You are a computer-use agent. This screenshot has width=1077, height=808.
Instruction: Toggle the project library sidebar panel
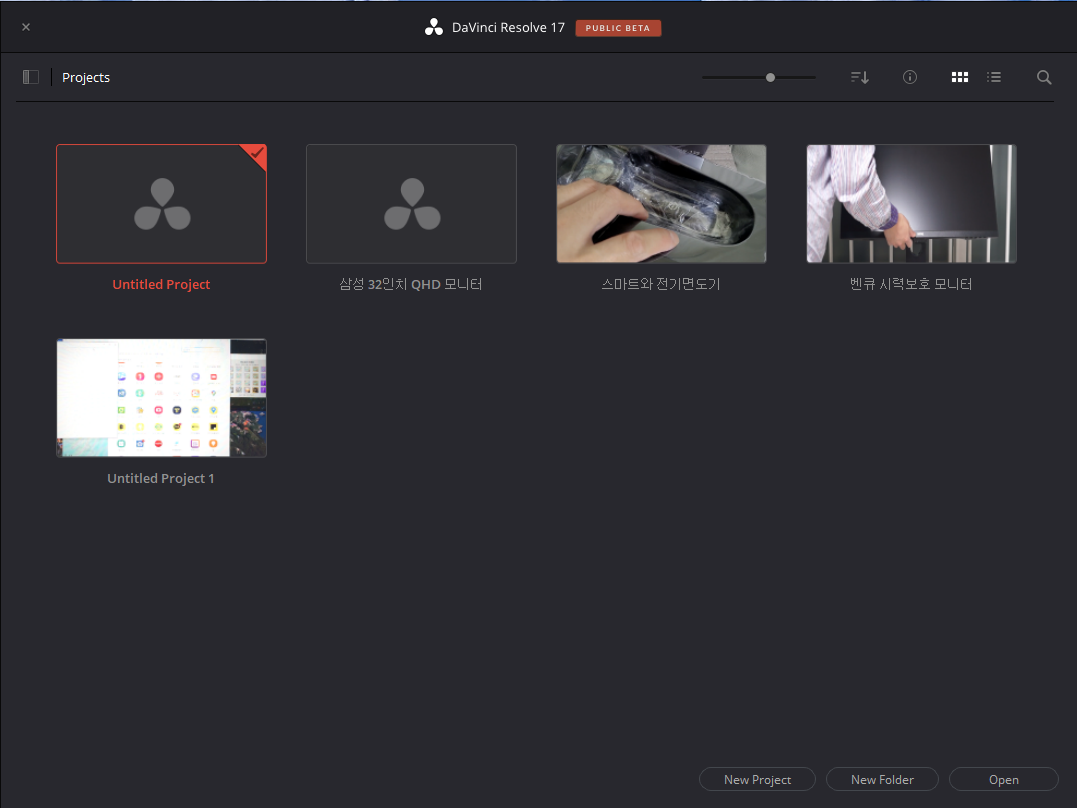[31, 77]
